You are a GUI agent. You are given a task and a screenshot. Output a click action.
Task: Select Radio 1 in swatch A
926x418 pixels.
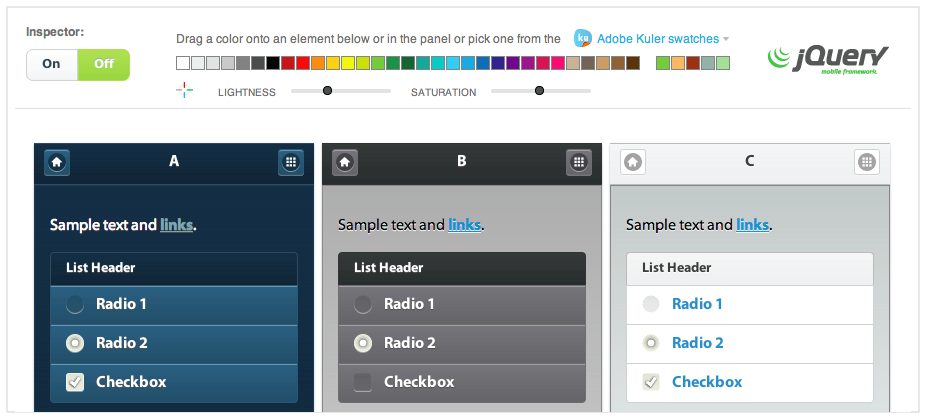point(75,304)
